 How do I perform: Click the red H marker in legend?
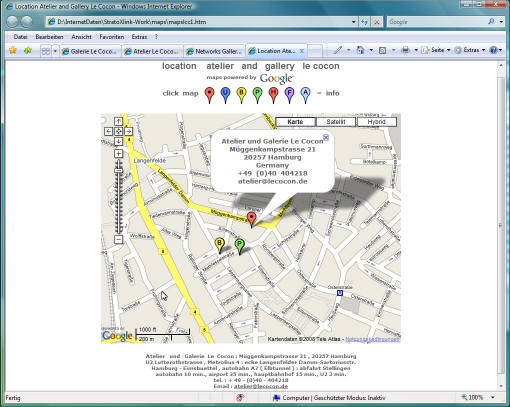click(x=274, y=95)
